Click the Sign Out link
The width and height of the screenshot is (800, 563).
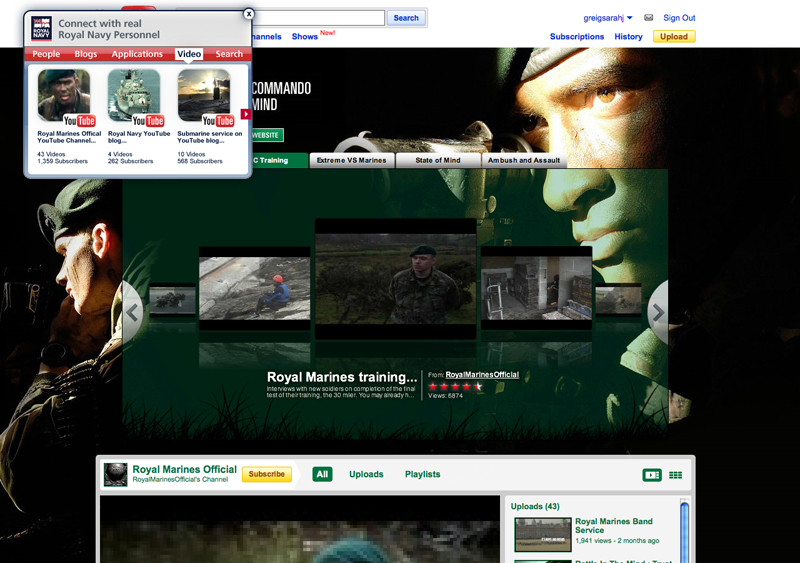tap(679, 18)
